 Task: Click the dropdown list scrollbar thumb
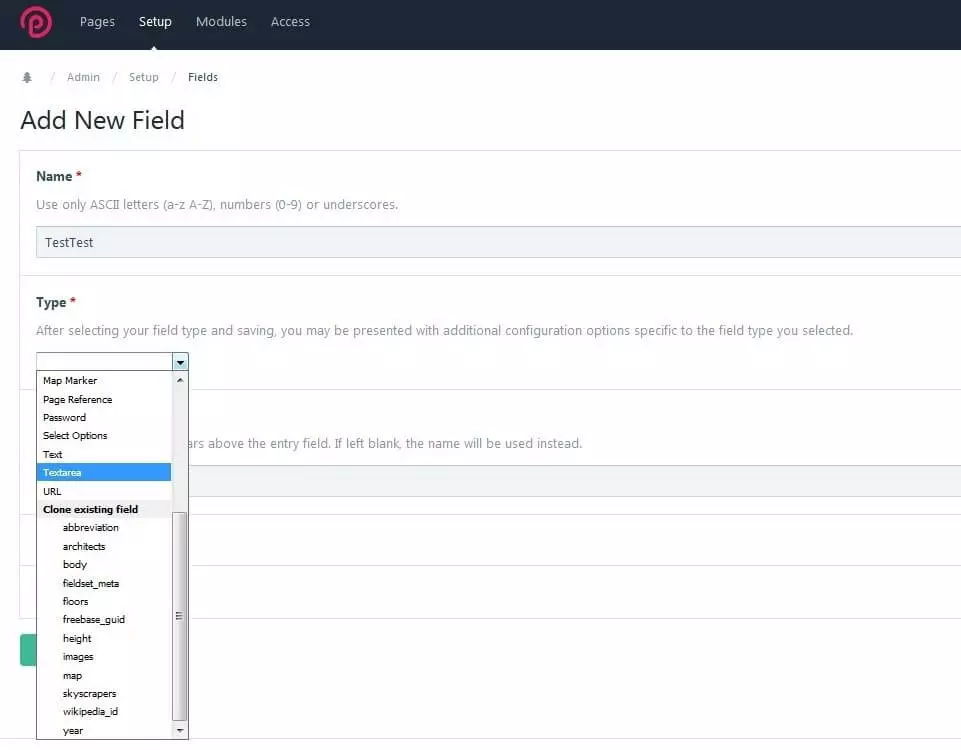(x=180, y=615)
